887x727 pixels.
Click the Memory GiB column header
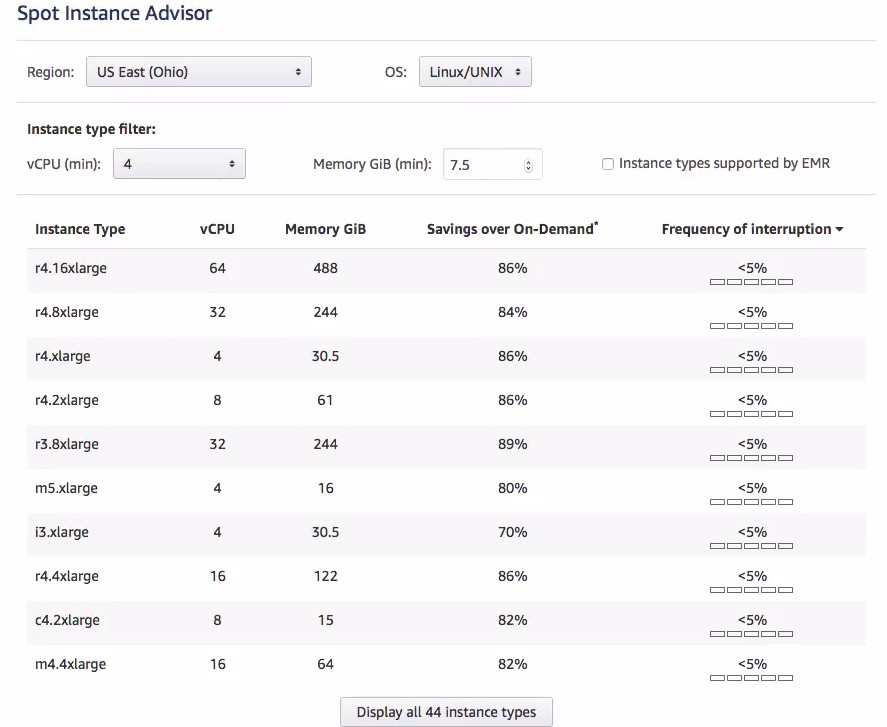(325, 229)
